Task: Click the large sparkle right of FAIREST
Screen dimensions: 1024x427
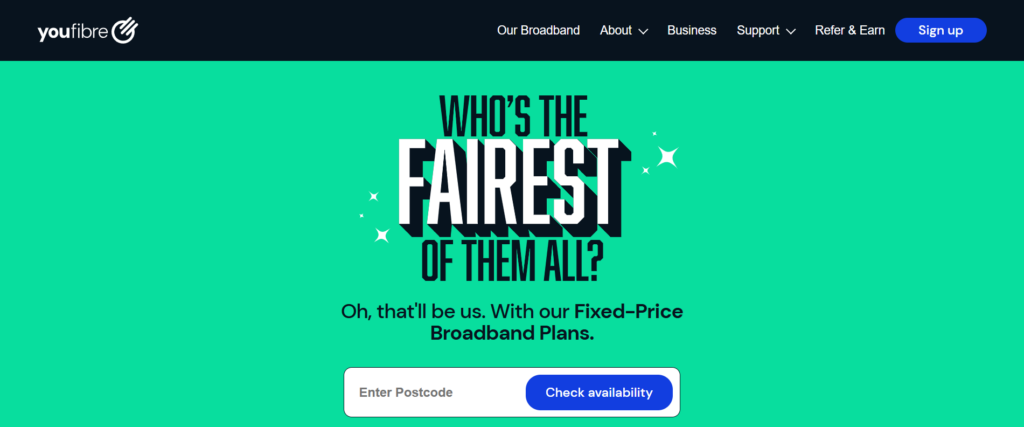Action: (x=667, y=156)
